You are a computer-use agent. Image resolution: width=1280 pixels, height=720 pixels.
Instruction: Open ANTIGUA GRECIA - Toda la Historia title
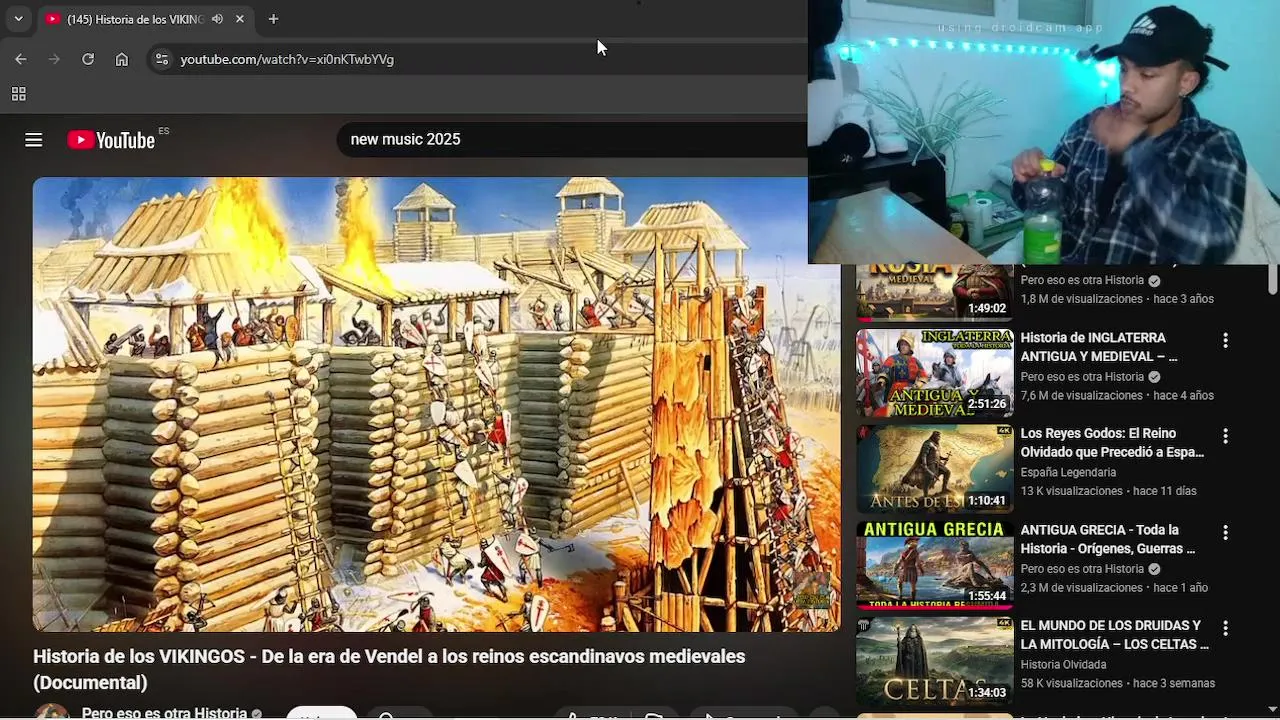(x=1108, y=539)
